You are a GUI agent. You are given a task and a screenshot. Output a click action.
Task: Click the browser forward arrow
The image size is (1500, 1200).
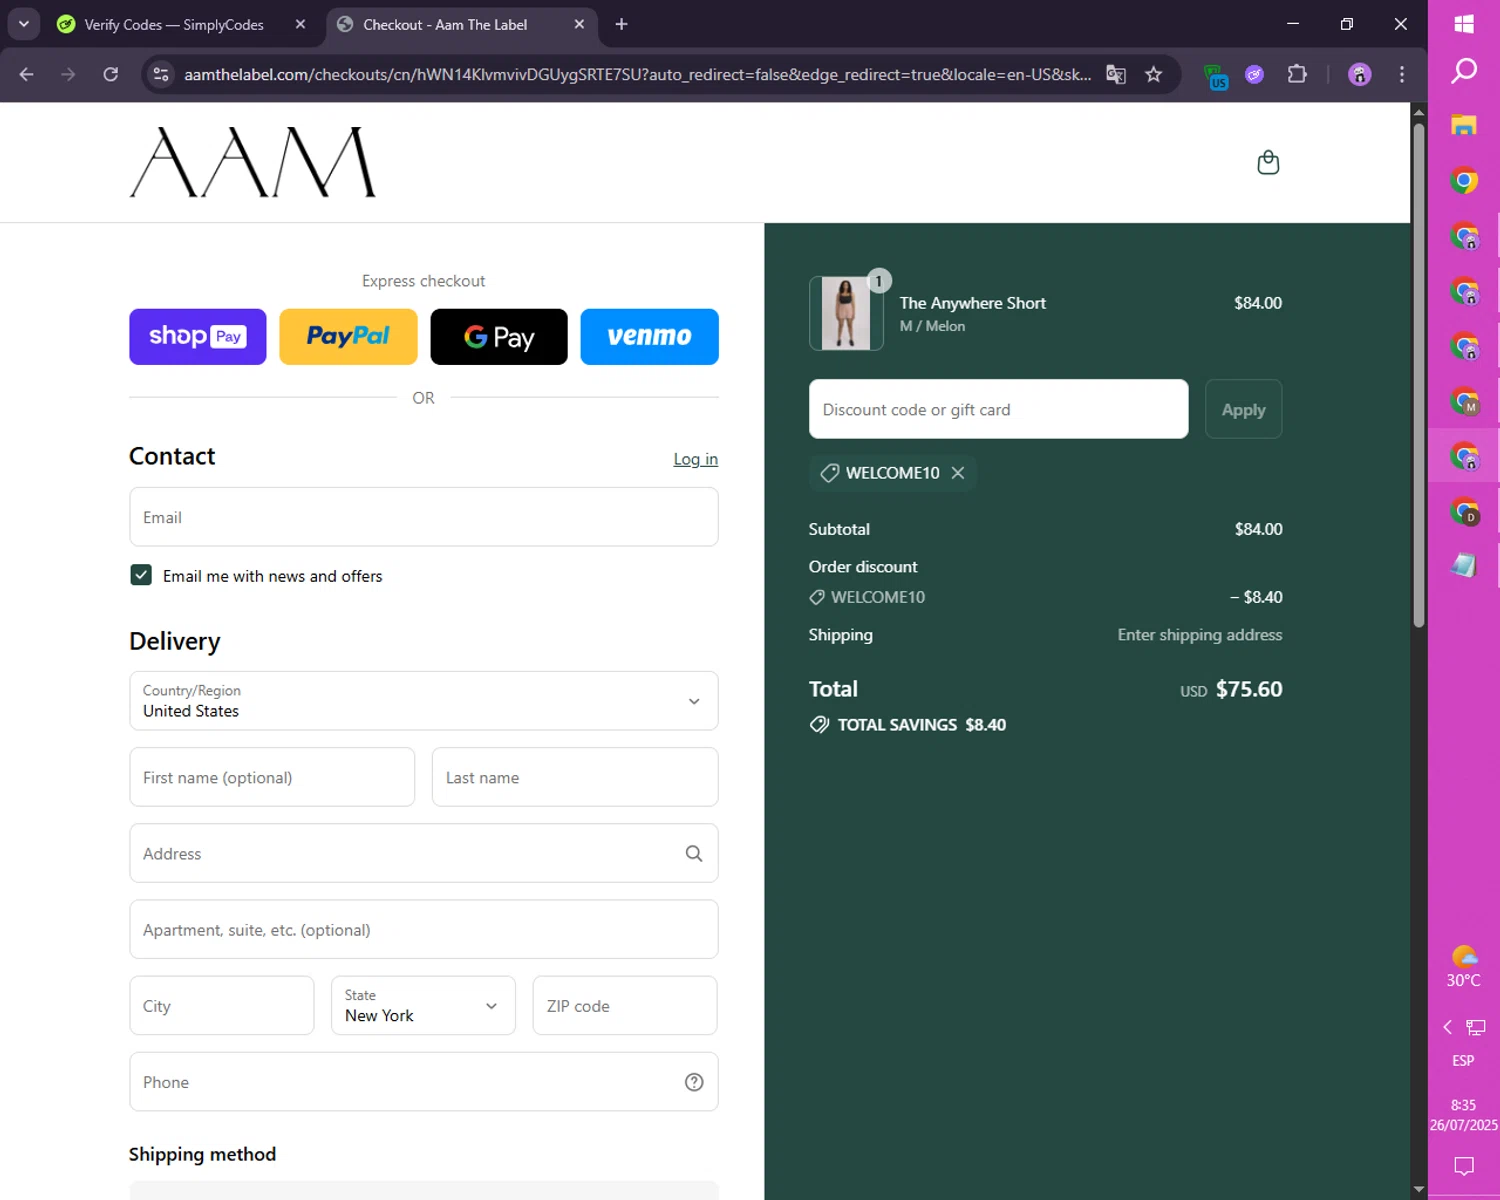pyautogui.click(x=68, y=74)
